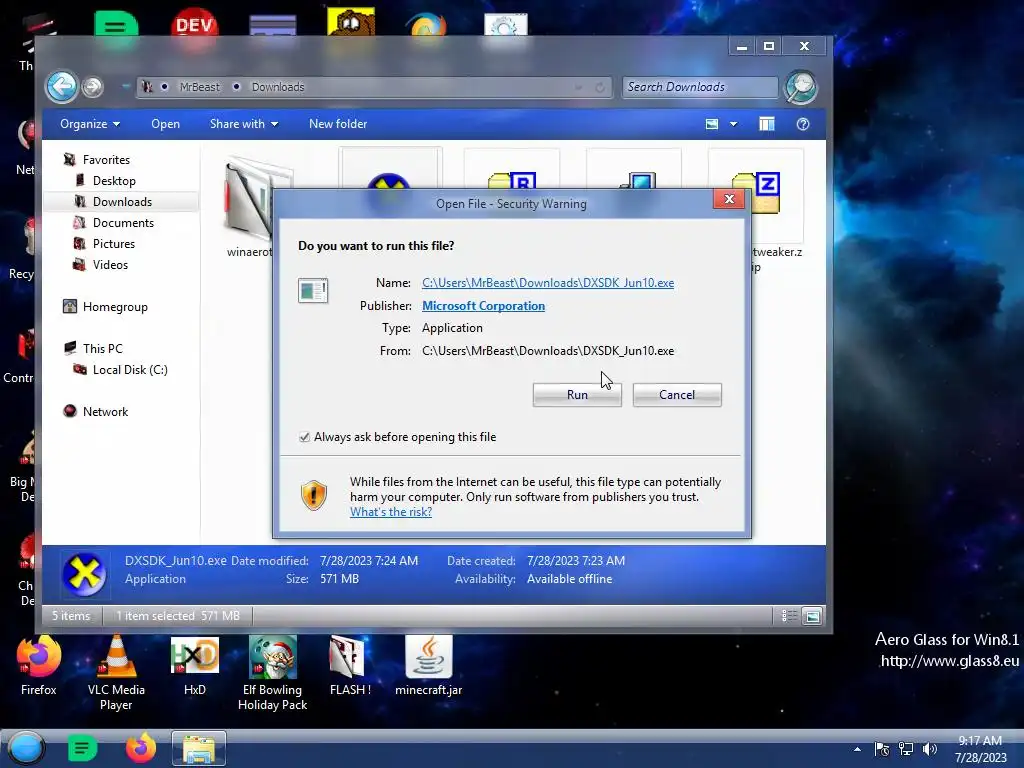Click the DirectX icon in the details pane
The height and width of the screenshot is (768, 1024).
84,574
